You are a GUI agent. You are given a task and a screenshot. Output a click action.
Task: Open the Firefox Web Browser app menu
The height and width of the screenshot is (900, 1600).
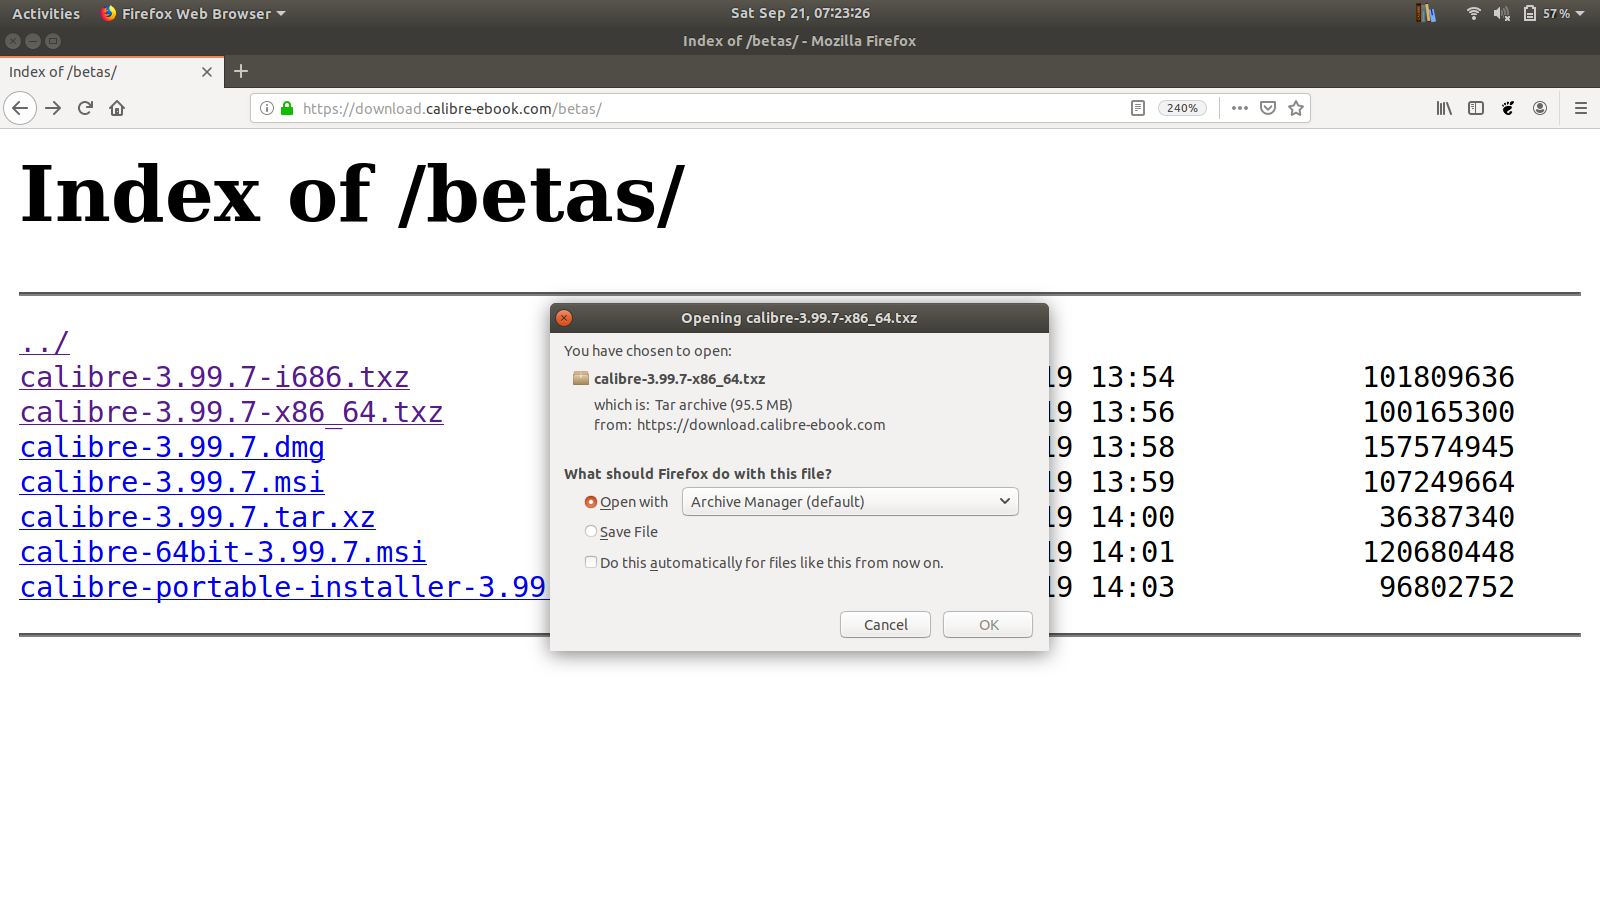193,13
